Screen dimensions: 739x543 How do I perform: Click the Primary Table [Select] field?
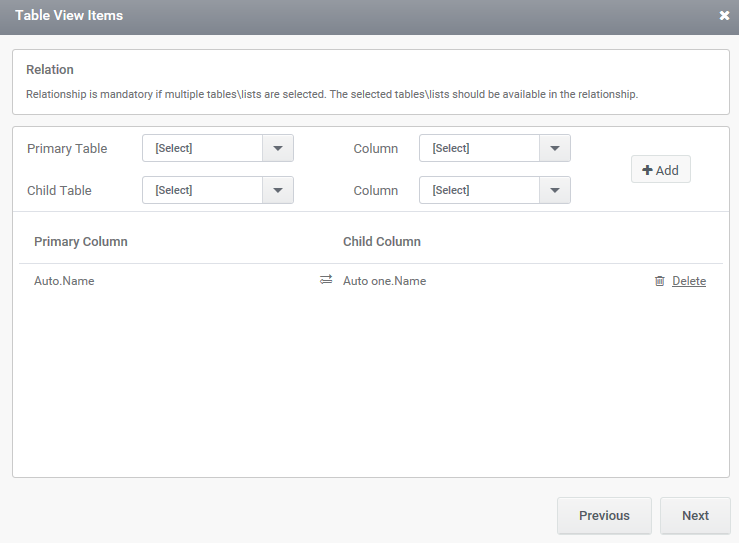[203, 148]
